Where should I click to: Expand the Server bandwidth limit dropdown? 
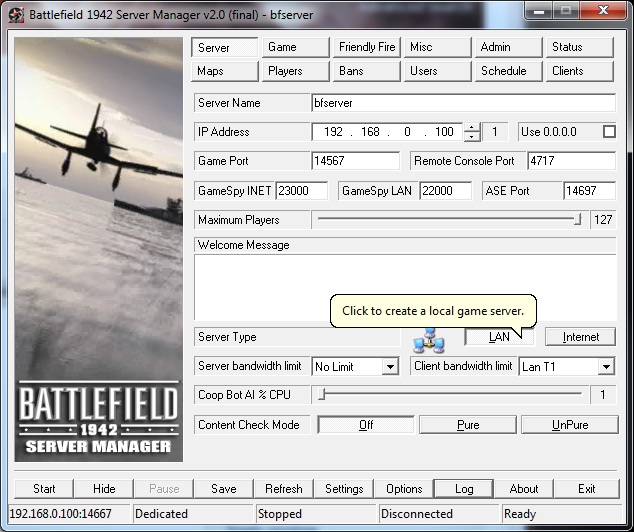(390, 367)
